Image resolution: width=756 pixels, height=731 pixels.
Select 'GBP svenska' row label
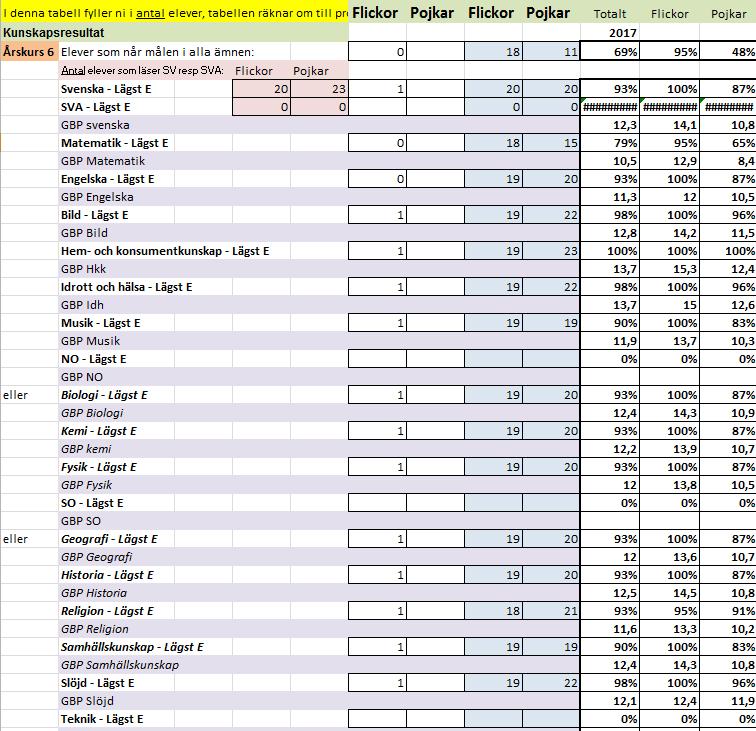[95, 125]
